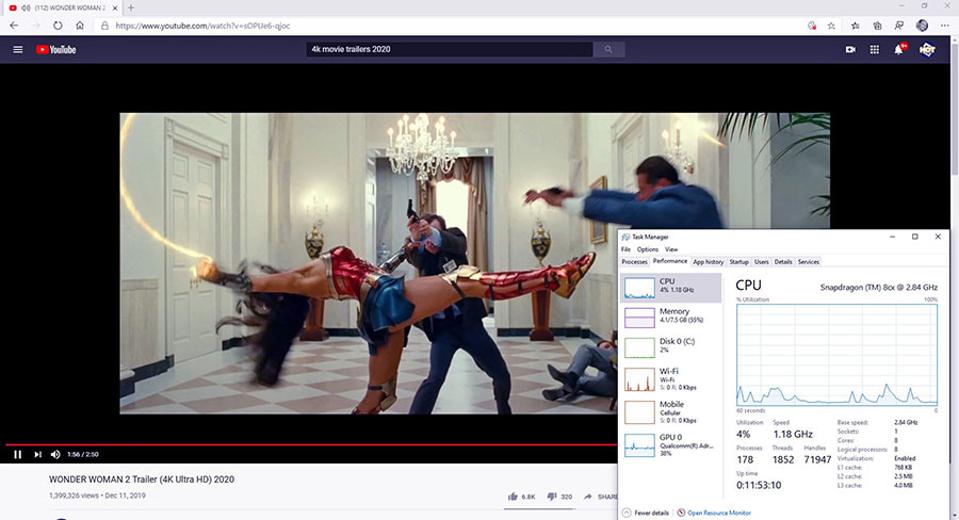The image size is (959, 520).
Task: Click the YouTube search magnifier button
Action: click(608, 49)
